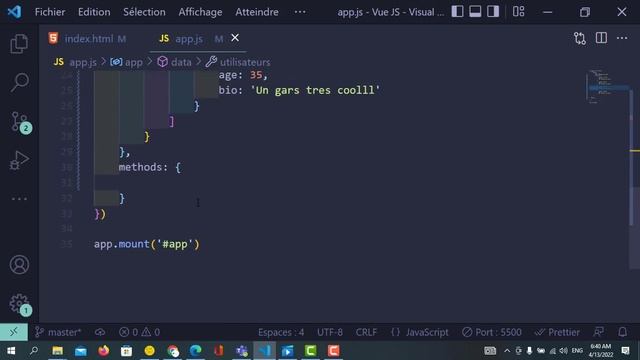Launch Google Chrome from the taskbar
640x360 pixels.
click(173, 351)
